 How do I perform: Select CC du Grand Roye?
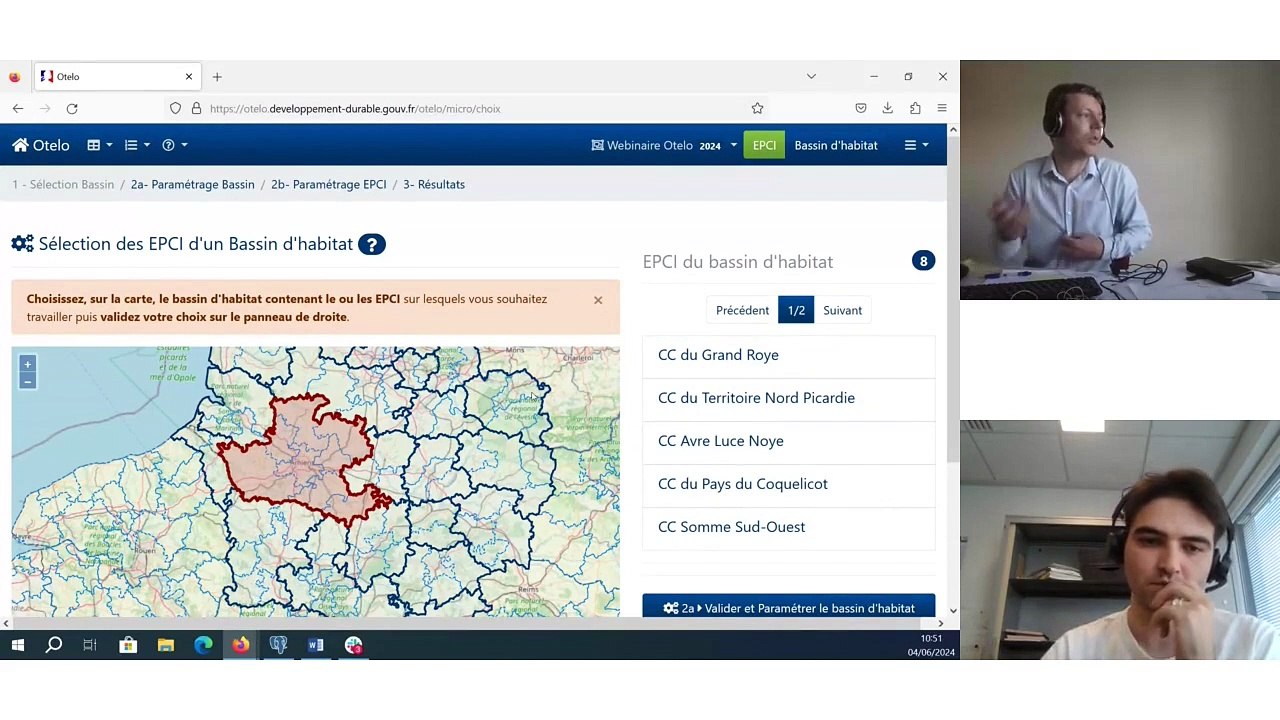[789, 355]
